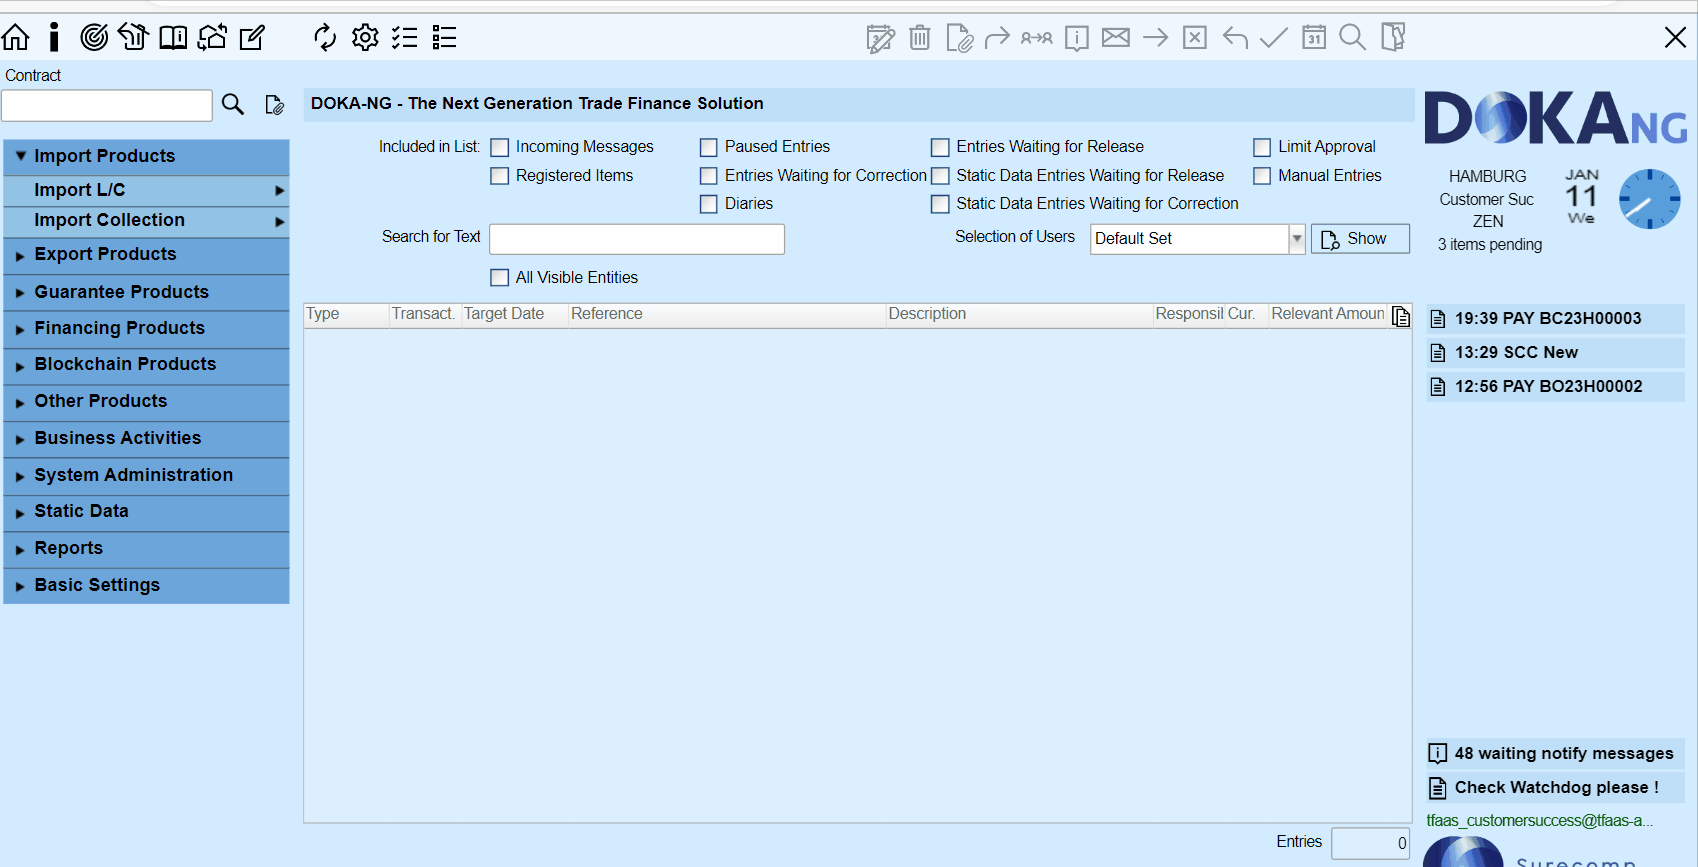The image size is (1698, 867).
Task: Toggle Limit Approval checkbox
Action: (1262, 148)
